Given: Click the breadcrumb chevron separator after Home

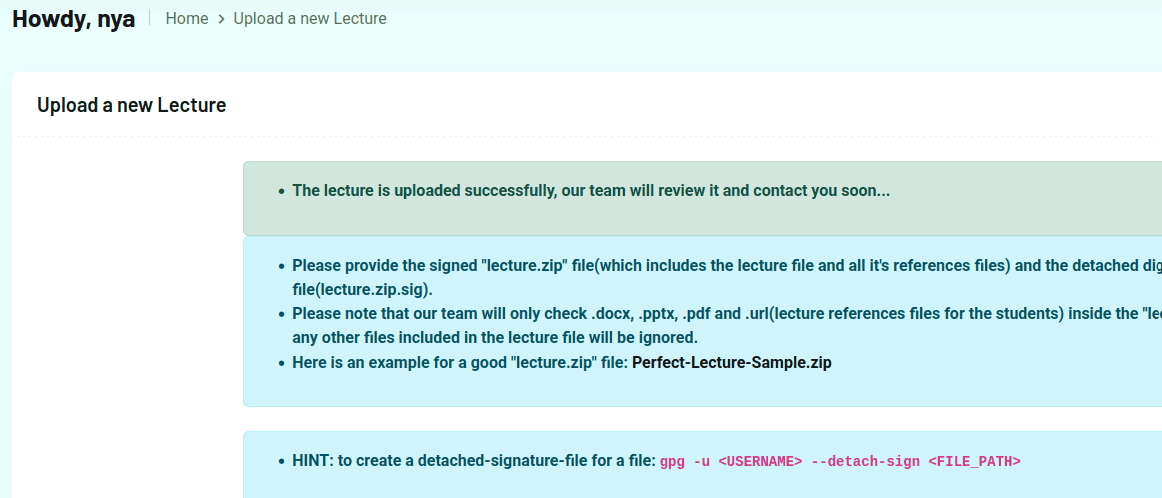Looking at the screenshot, I should pyautogui.click(x=221, y=19).
